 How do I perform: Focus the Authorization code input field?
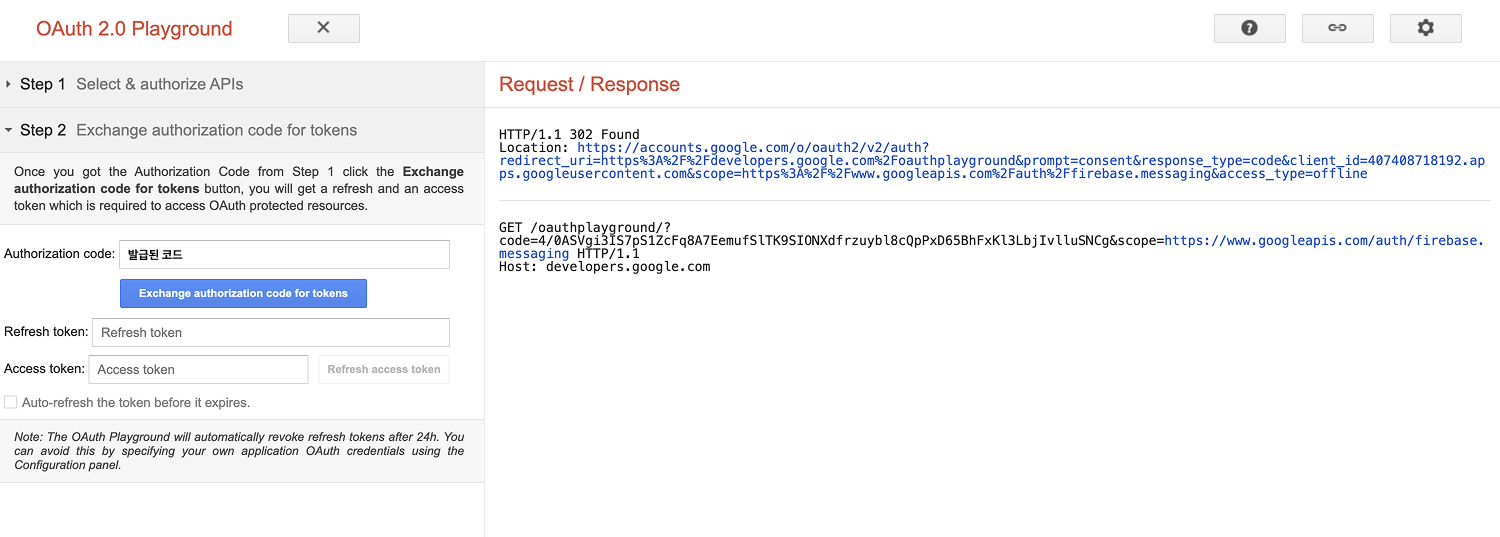[284, 254]
